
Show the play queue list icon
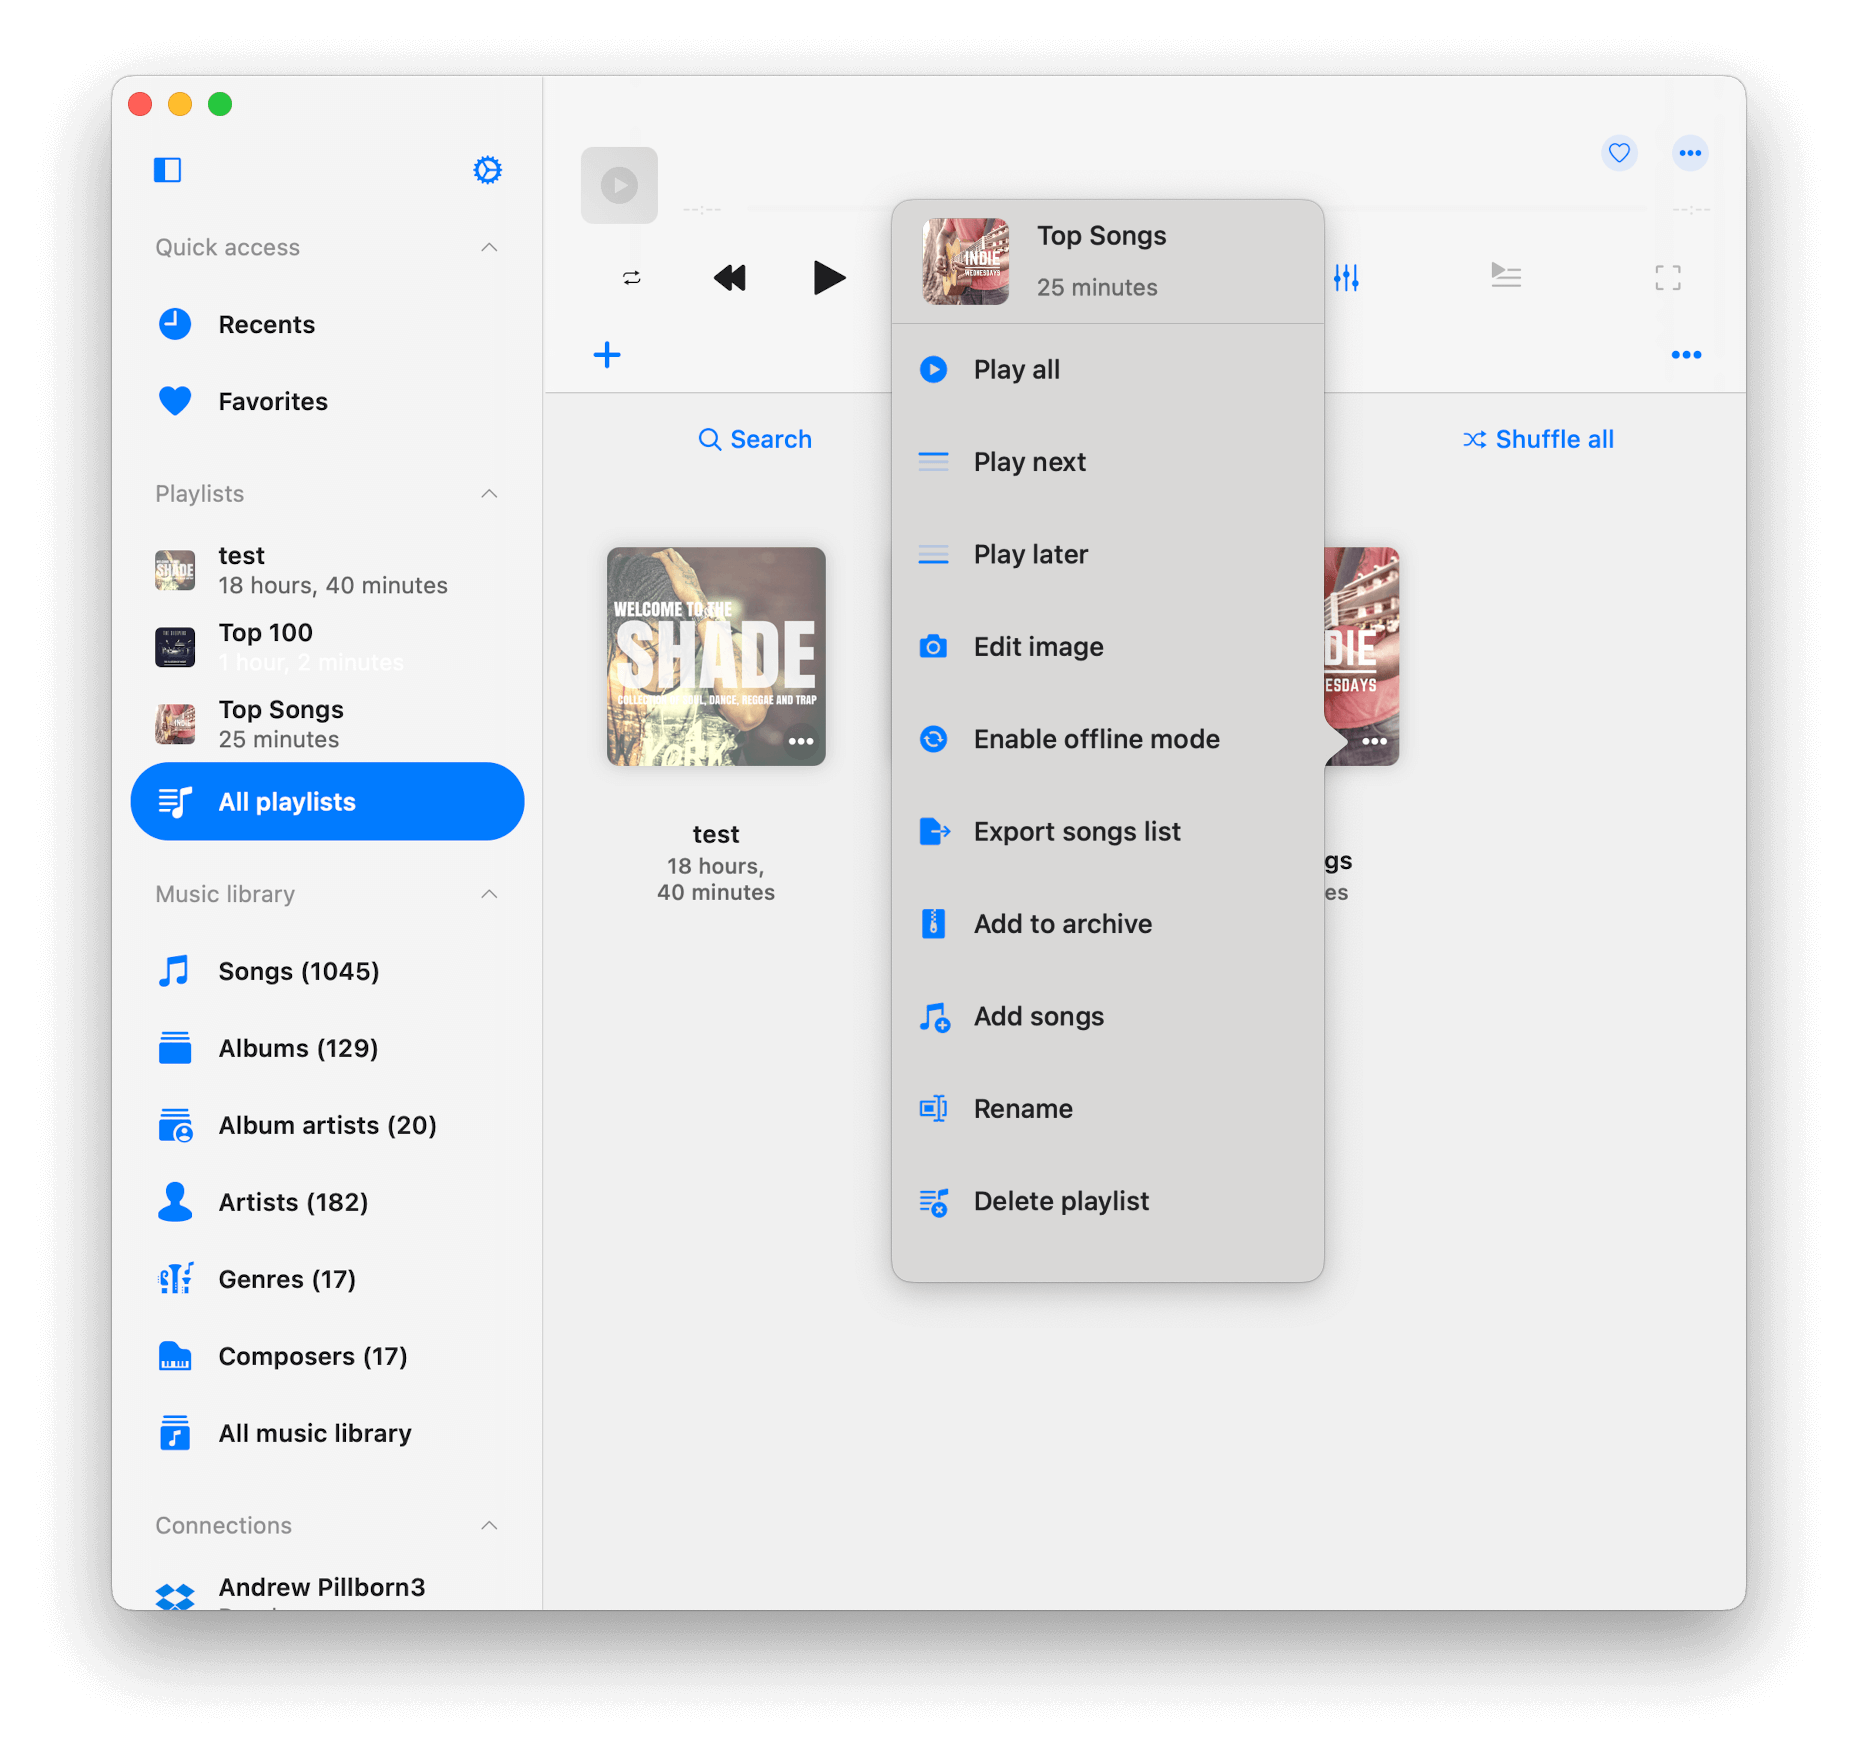(x=1505, y=275)
